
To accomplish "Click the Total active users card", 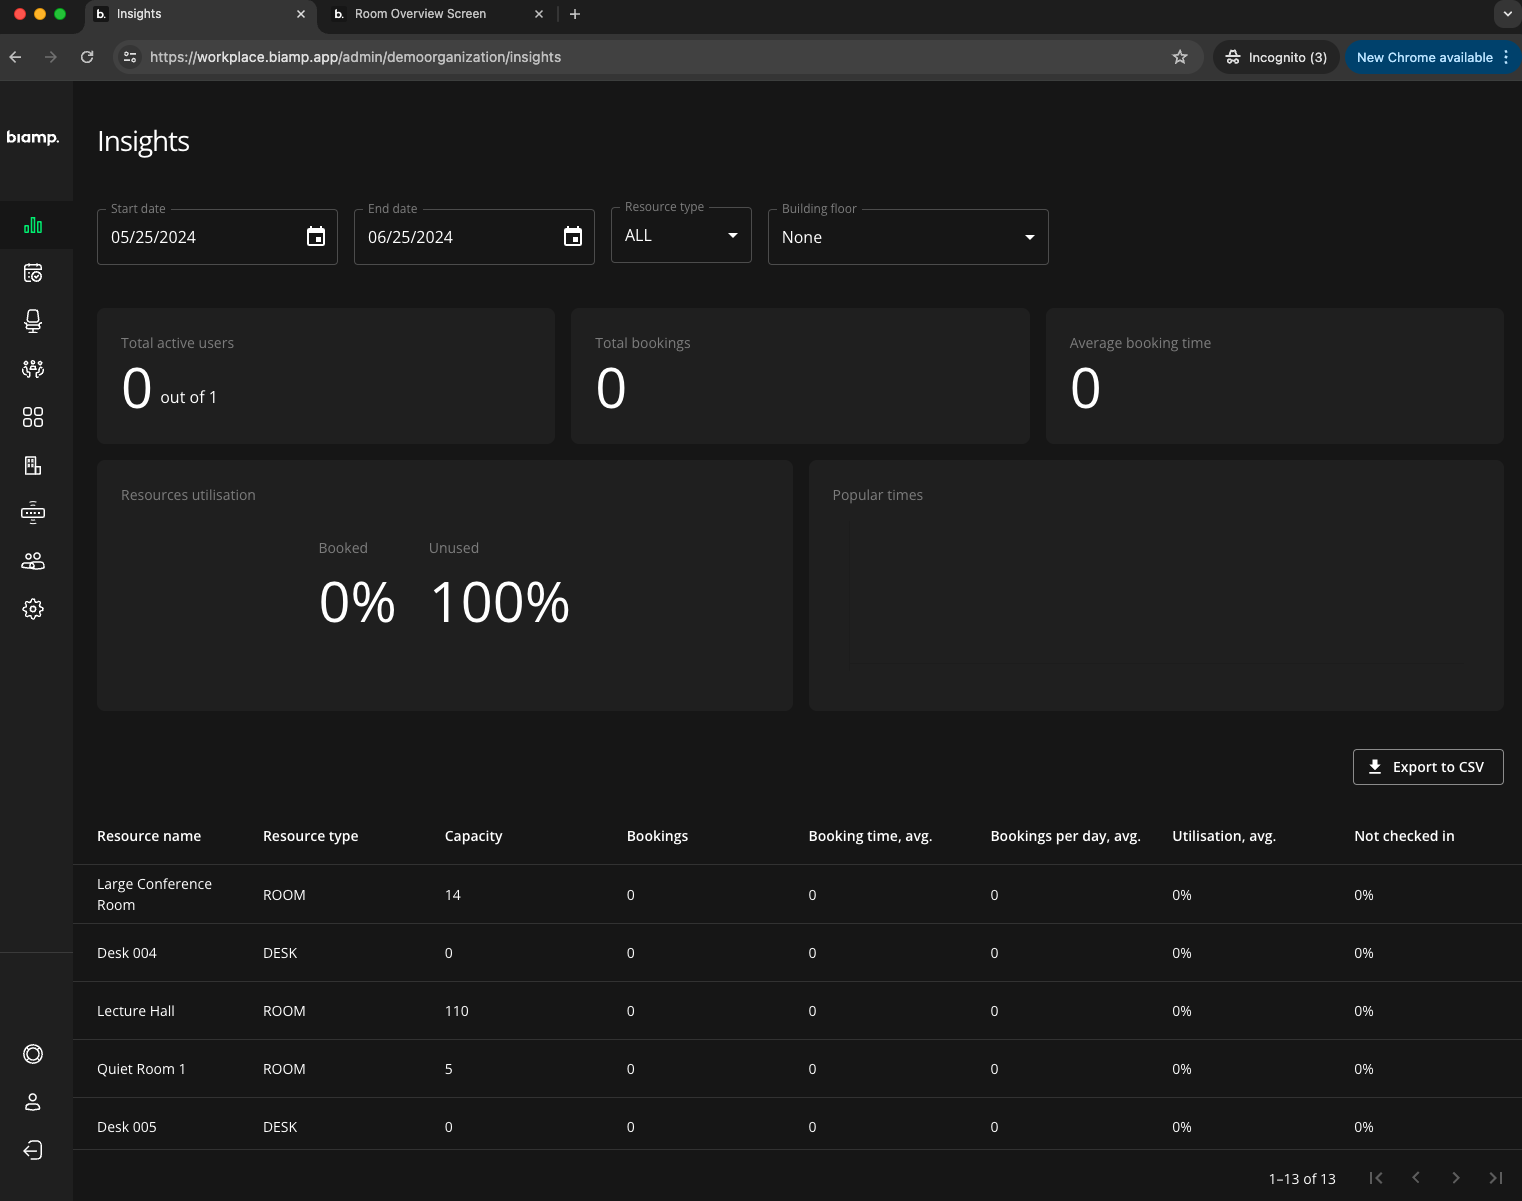I will tap(326, 376).
